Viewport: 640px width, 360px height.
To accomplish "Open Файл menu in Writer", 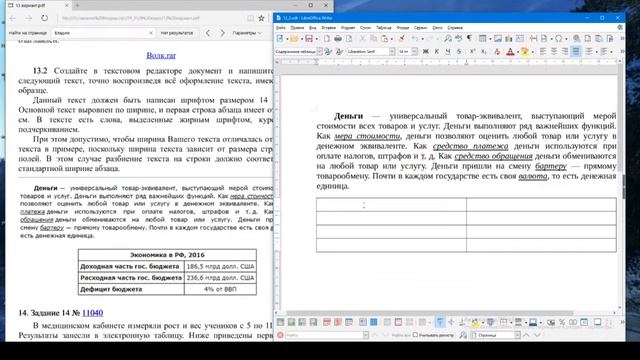I will [281, 28].
